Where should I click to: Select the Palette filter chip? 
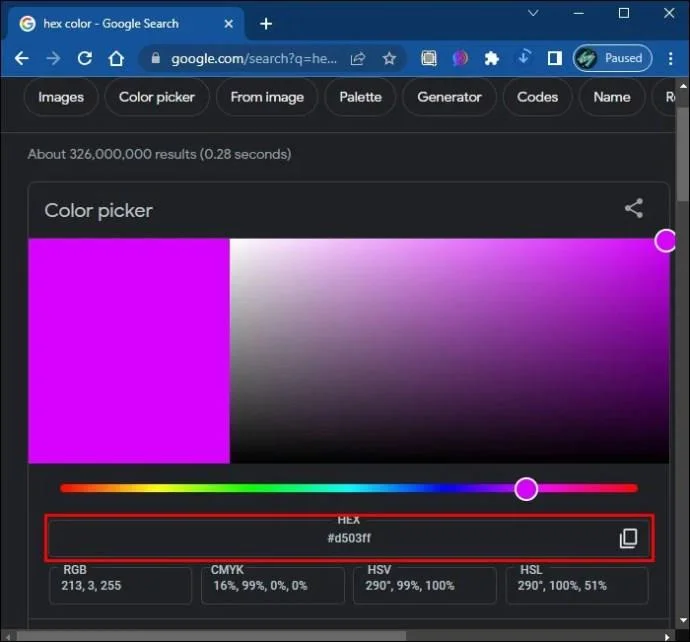tap(360, 97)
